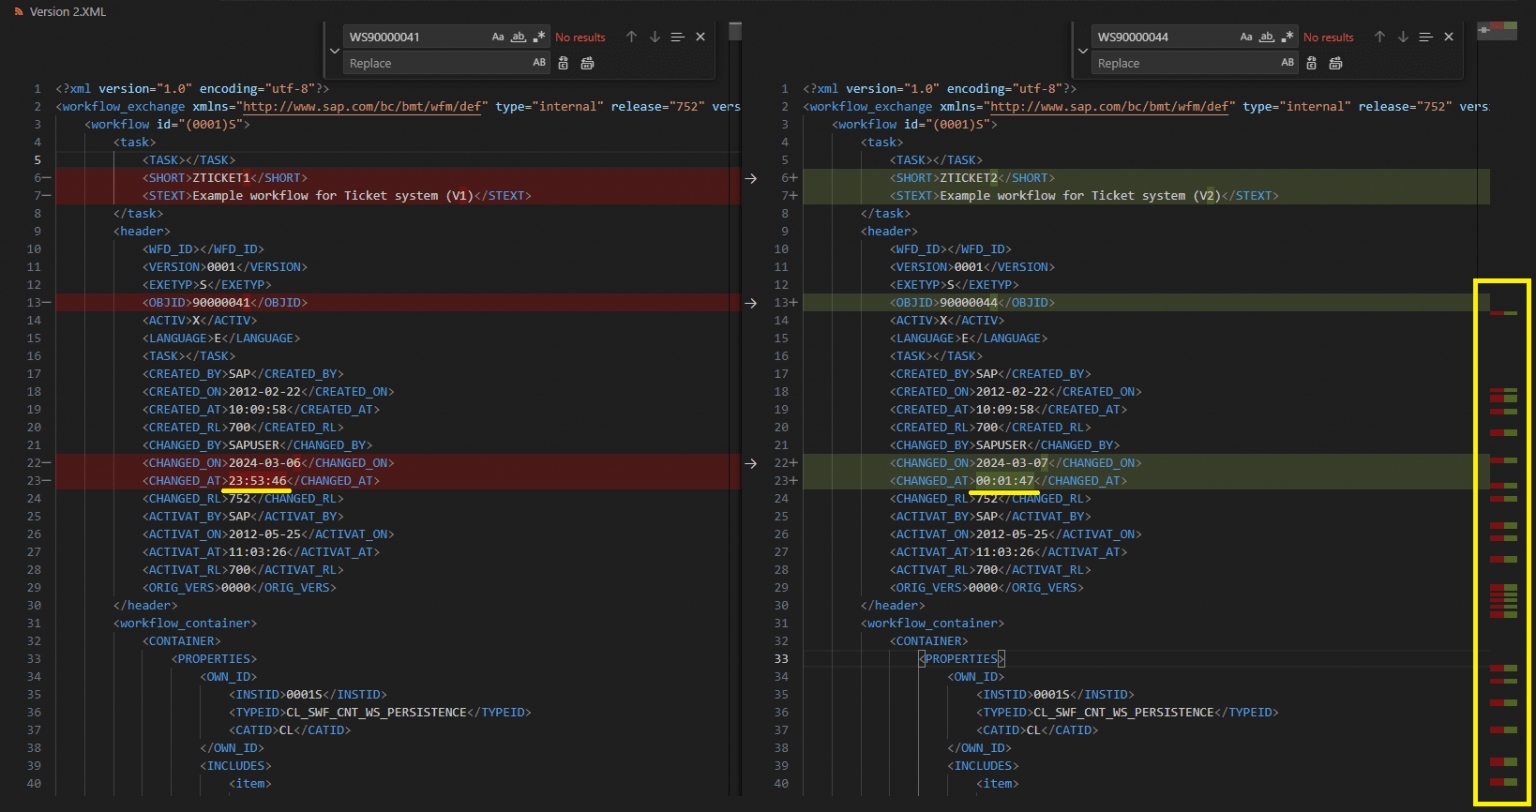The image size is (1536, 812).
Task: Click Replace icon in left find widget
Action: point(564,63)
